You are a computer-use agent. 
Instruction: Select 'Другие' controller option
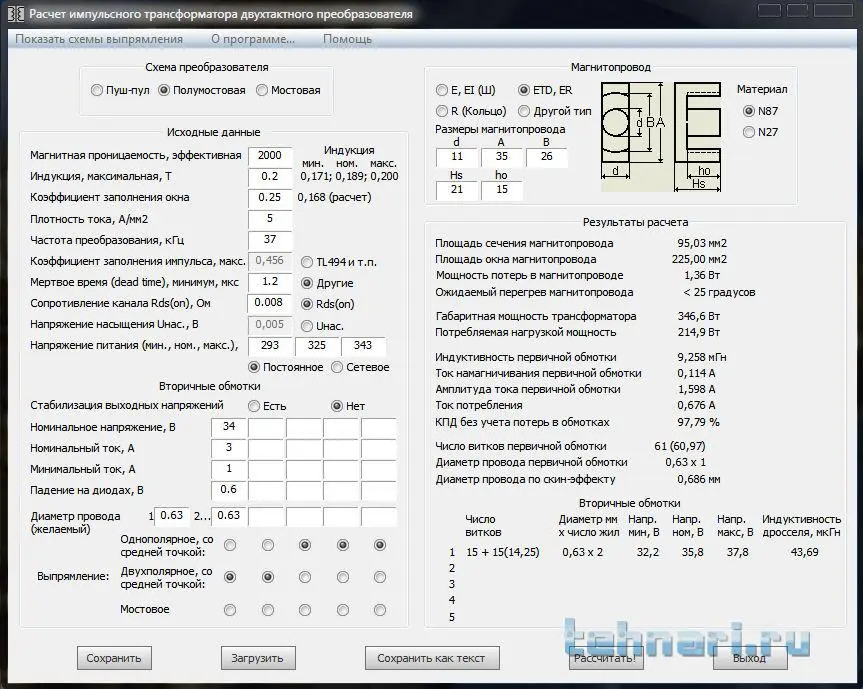pyautogui.click(x=327, y=283)
